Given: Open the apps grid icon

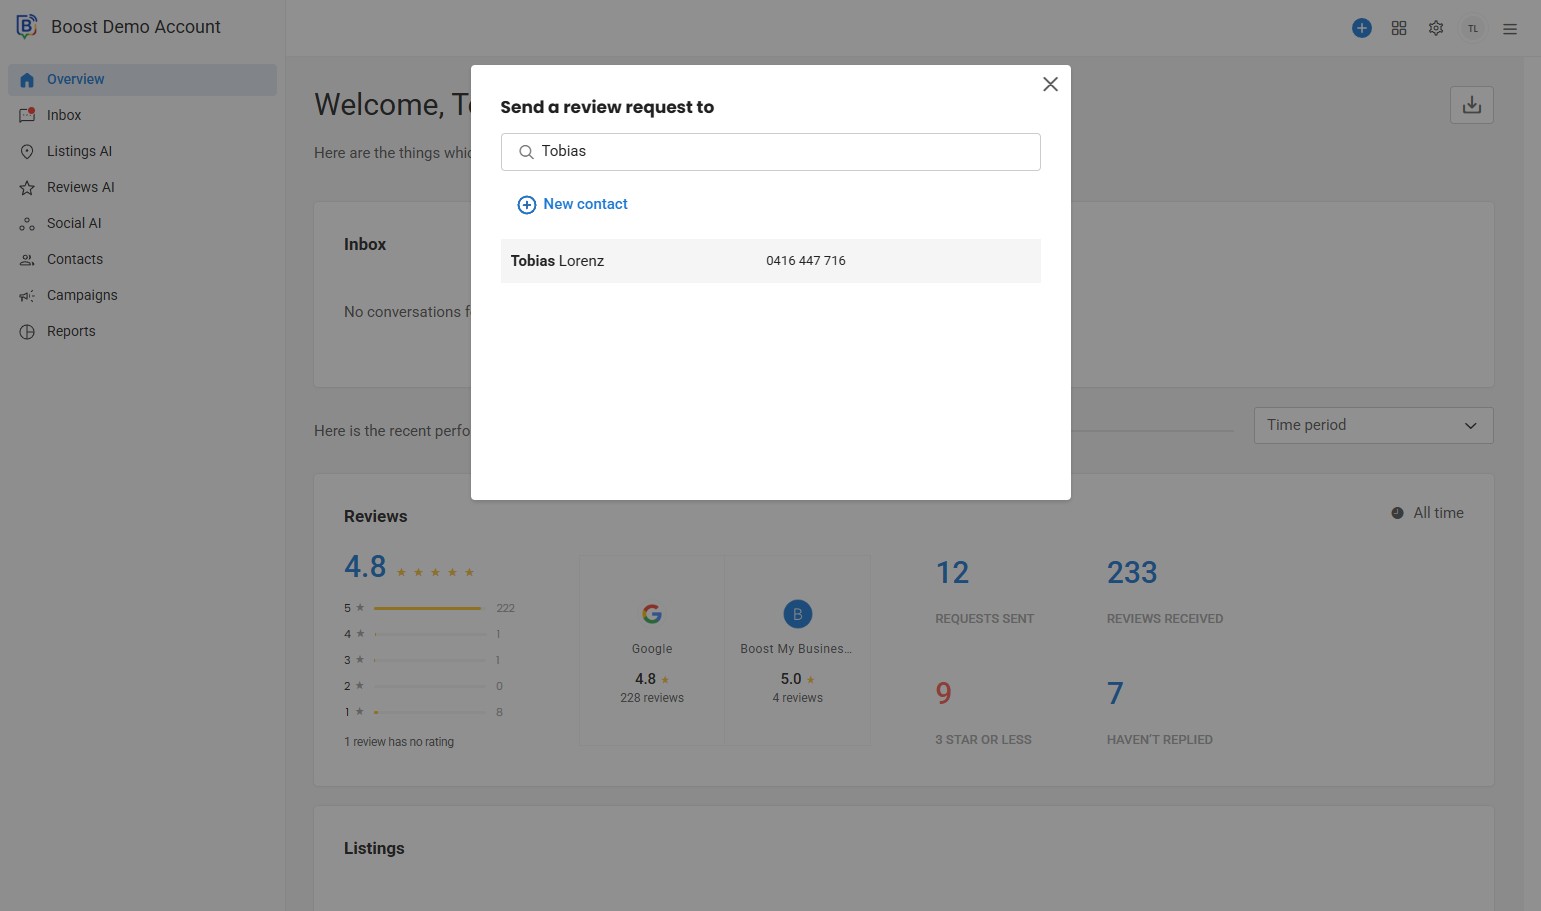Looking at the screenshot, I should pos(1399,28).
